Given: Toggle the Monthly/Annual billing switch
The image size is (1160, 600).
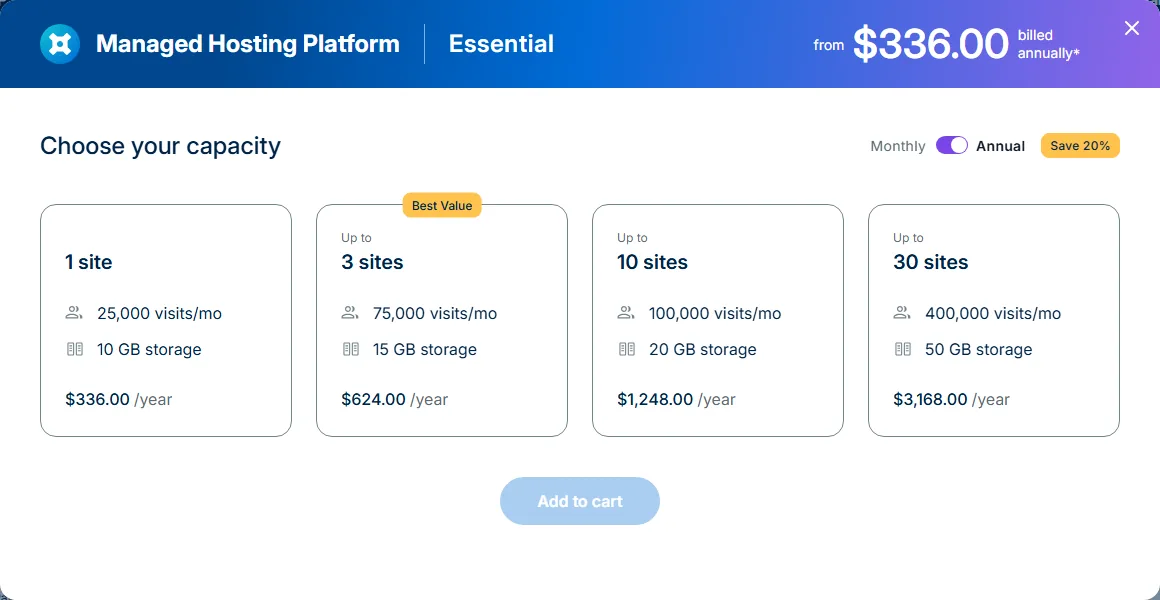Looking at the screenshot, I should point(951,146).
